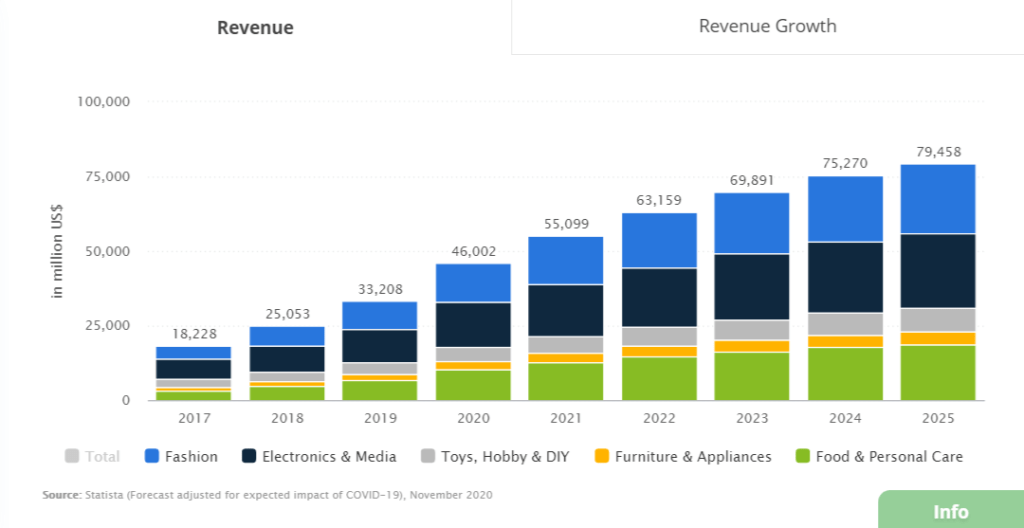Click the 33,208 total label
This screenshot has width=1024, height=528.
(379, 289)
